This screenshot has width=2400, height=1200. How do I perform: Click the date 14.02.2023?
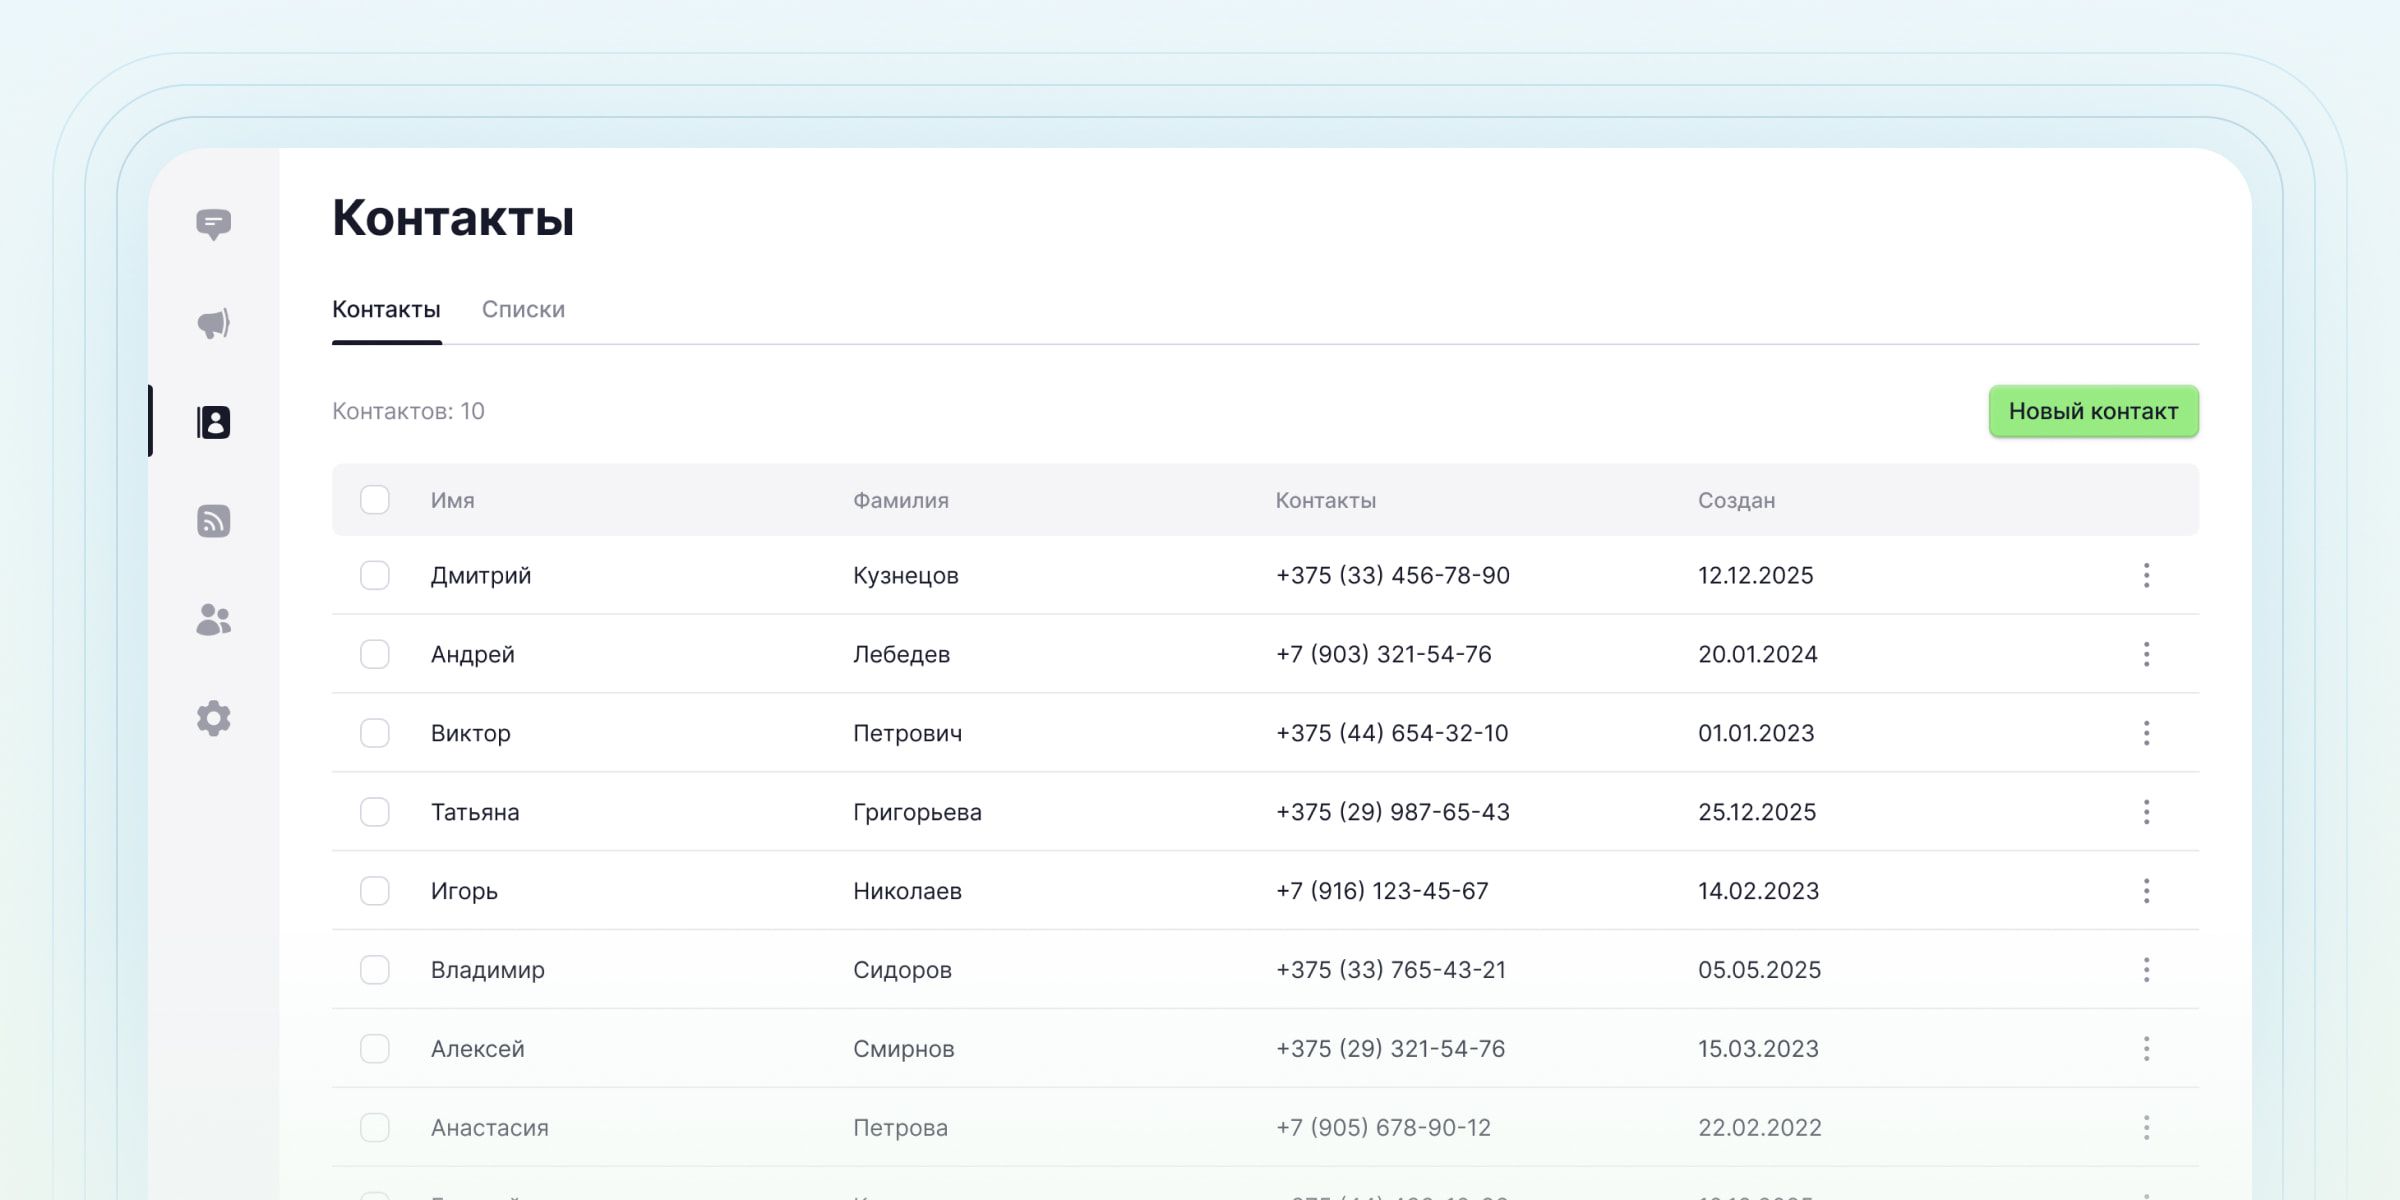pyautogui.click(x=1759, y=891)
